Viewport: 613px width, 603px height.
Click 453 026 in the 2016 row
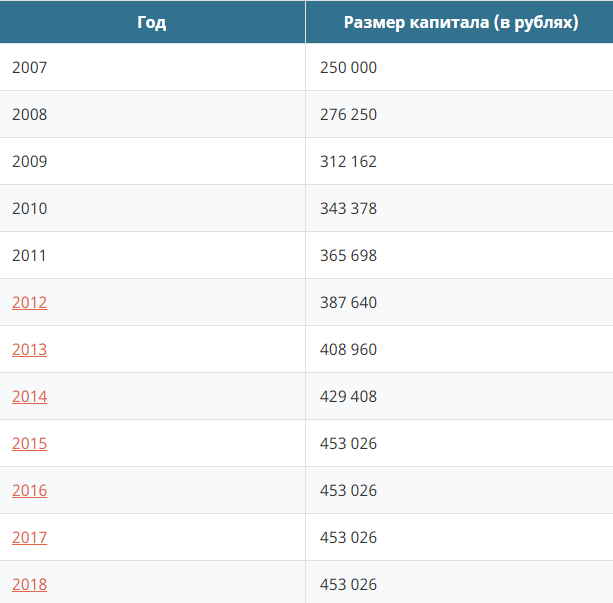tap(348, 490)
